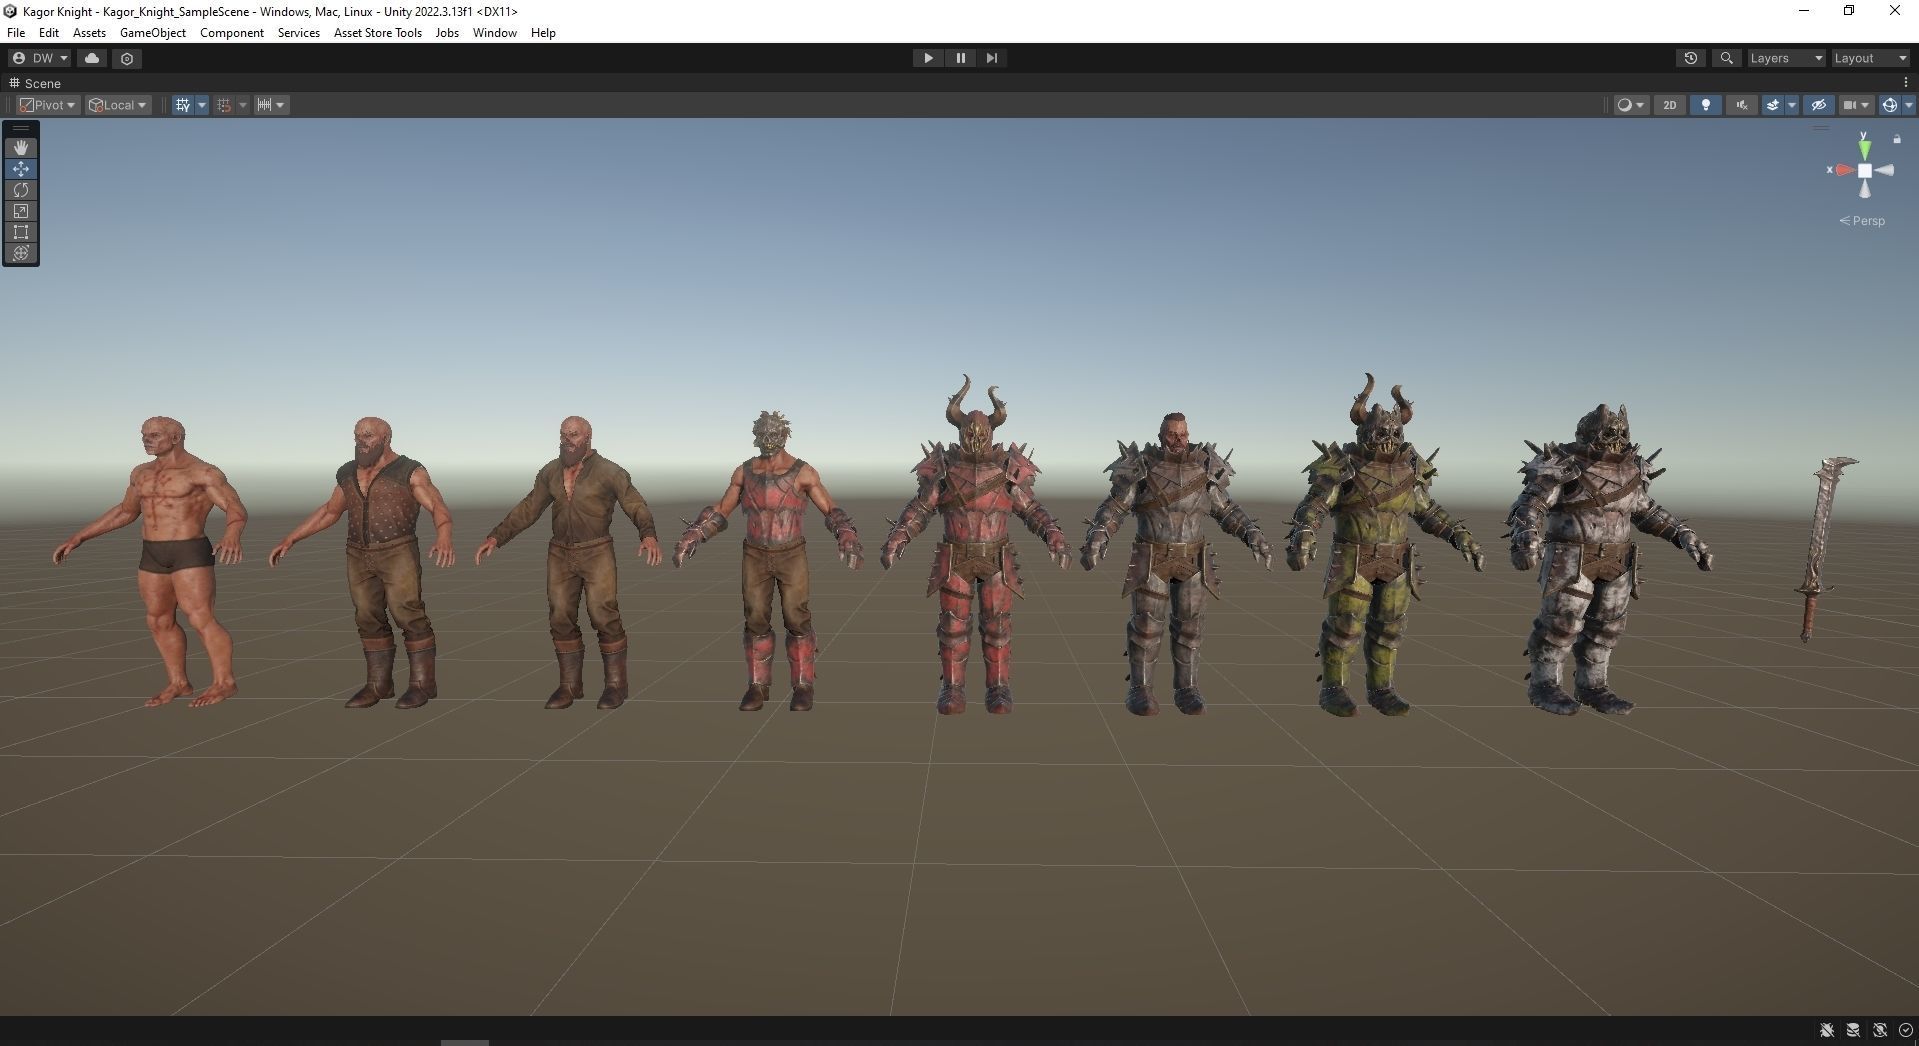Open the global search magnifier
Screen dimensions: 1919x1046
(x=1726, y=58)
